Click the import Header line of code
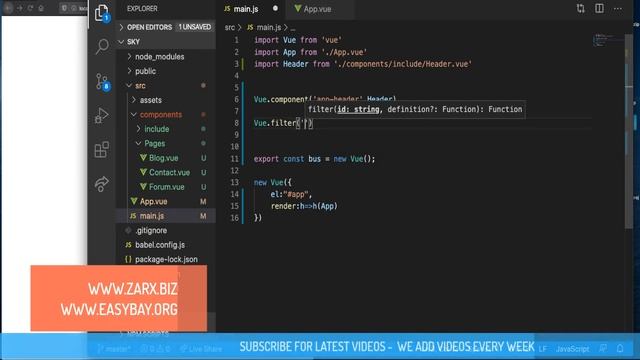 point(362,64)
